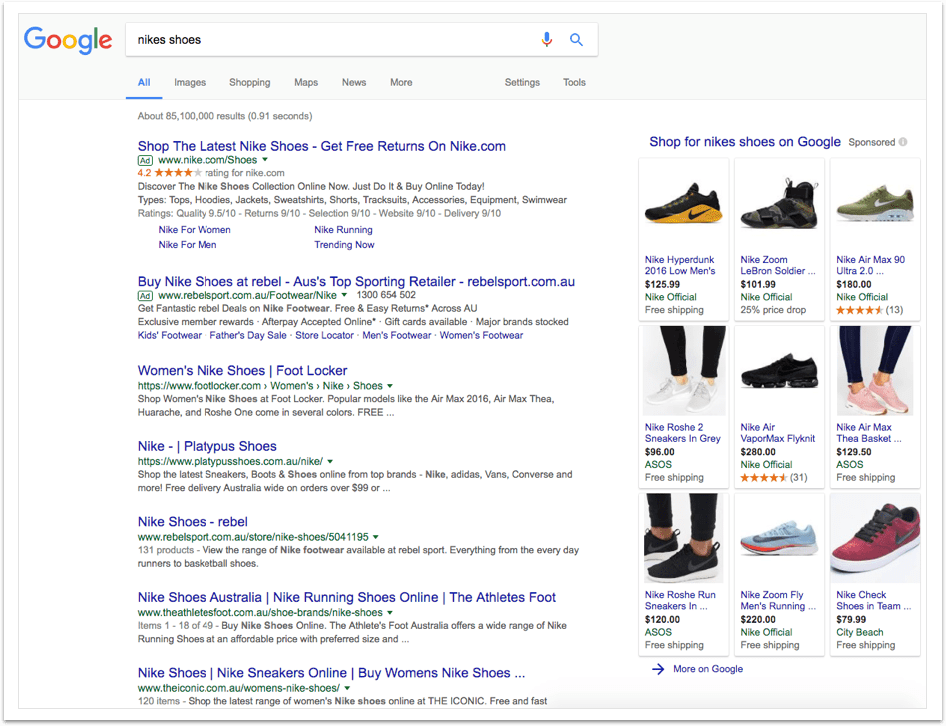This screenshot has height=726, width=946.
Task: Open the News tab
Action: click(x=354, y=83)
